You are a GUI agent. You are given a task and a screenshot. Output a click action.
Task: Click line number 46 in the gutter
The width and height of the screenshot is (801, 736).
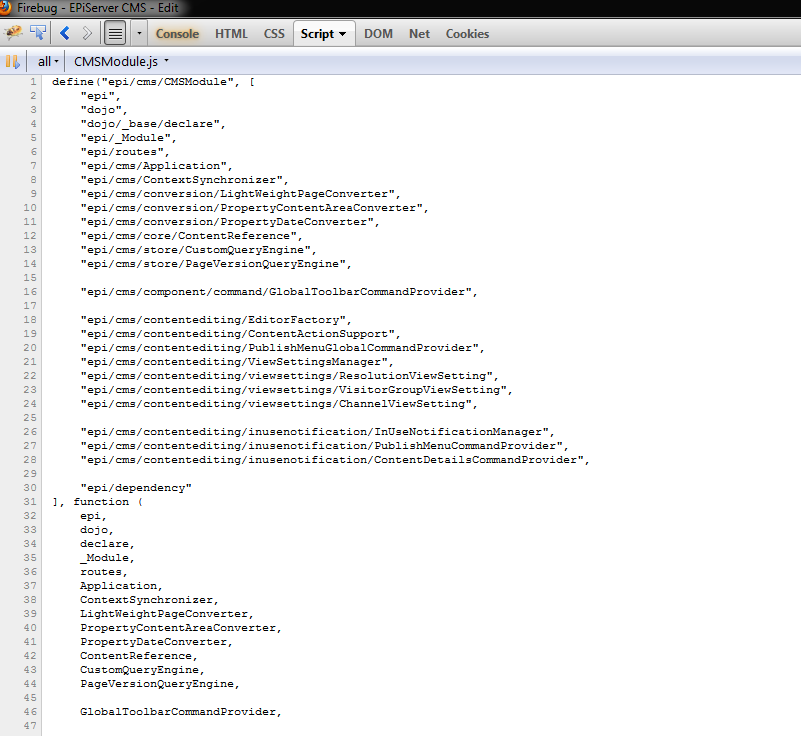(30, 711)
